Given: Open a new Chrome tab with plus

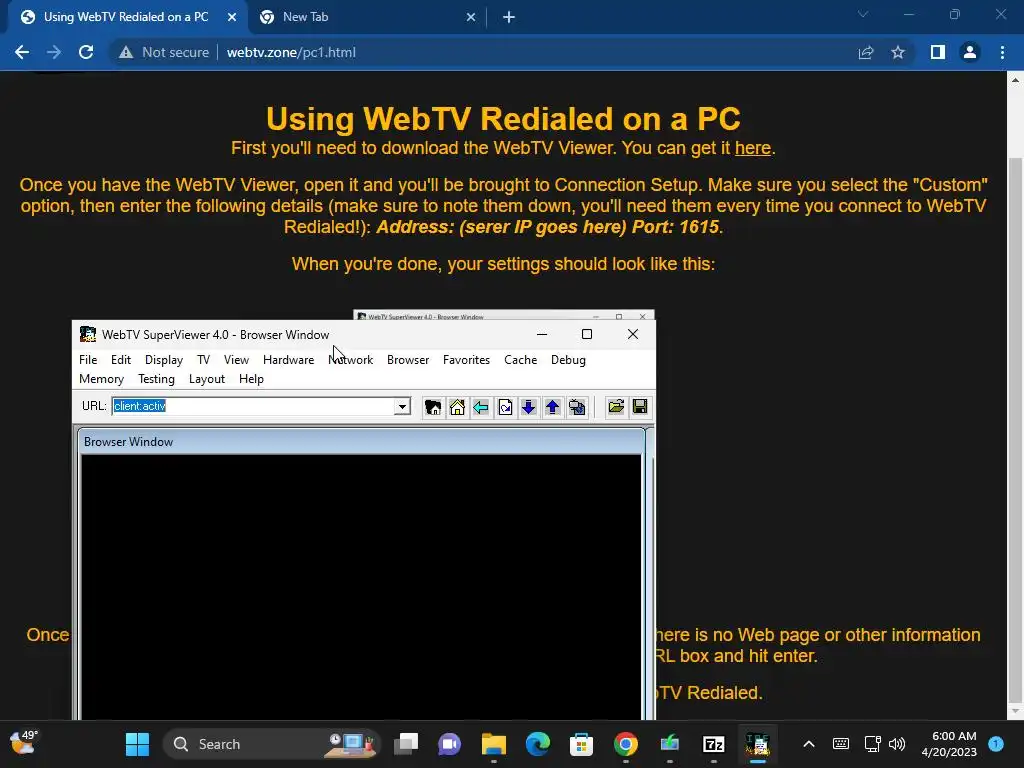Looking at the screenshot, I should click(509, 18).
